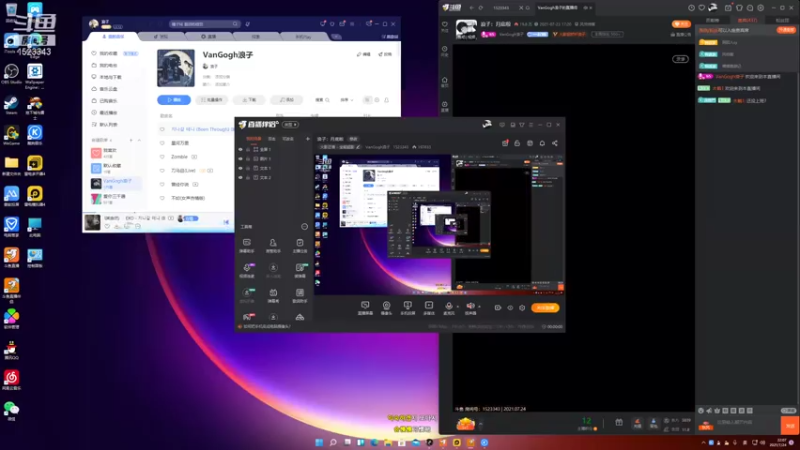Viewport: 800px width, 450px height.
Task: Edit stream title with the pencil icon
Action: pyautogui.click(x=358, y=147)
